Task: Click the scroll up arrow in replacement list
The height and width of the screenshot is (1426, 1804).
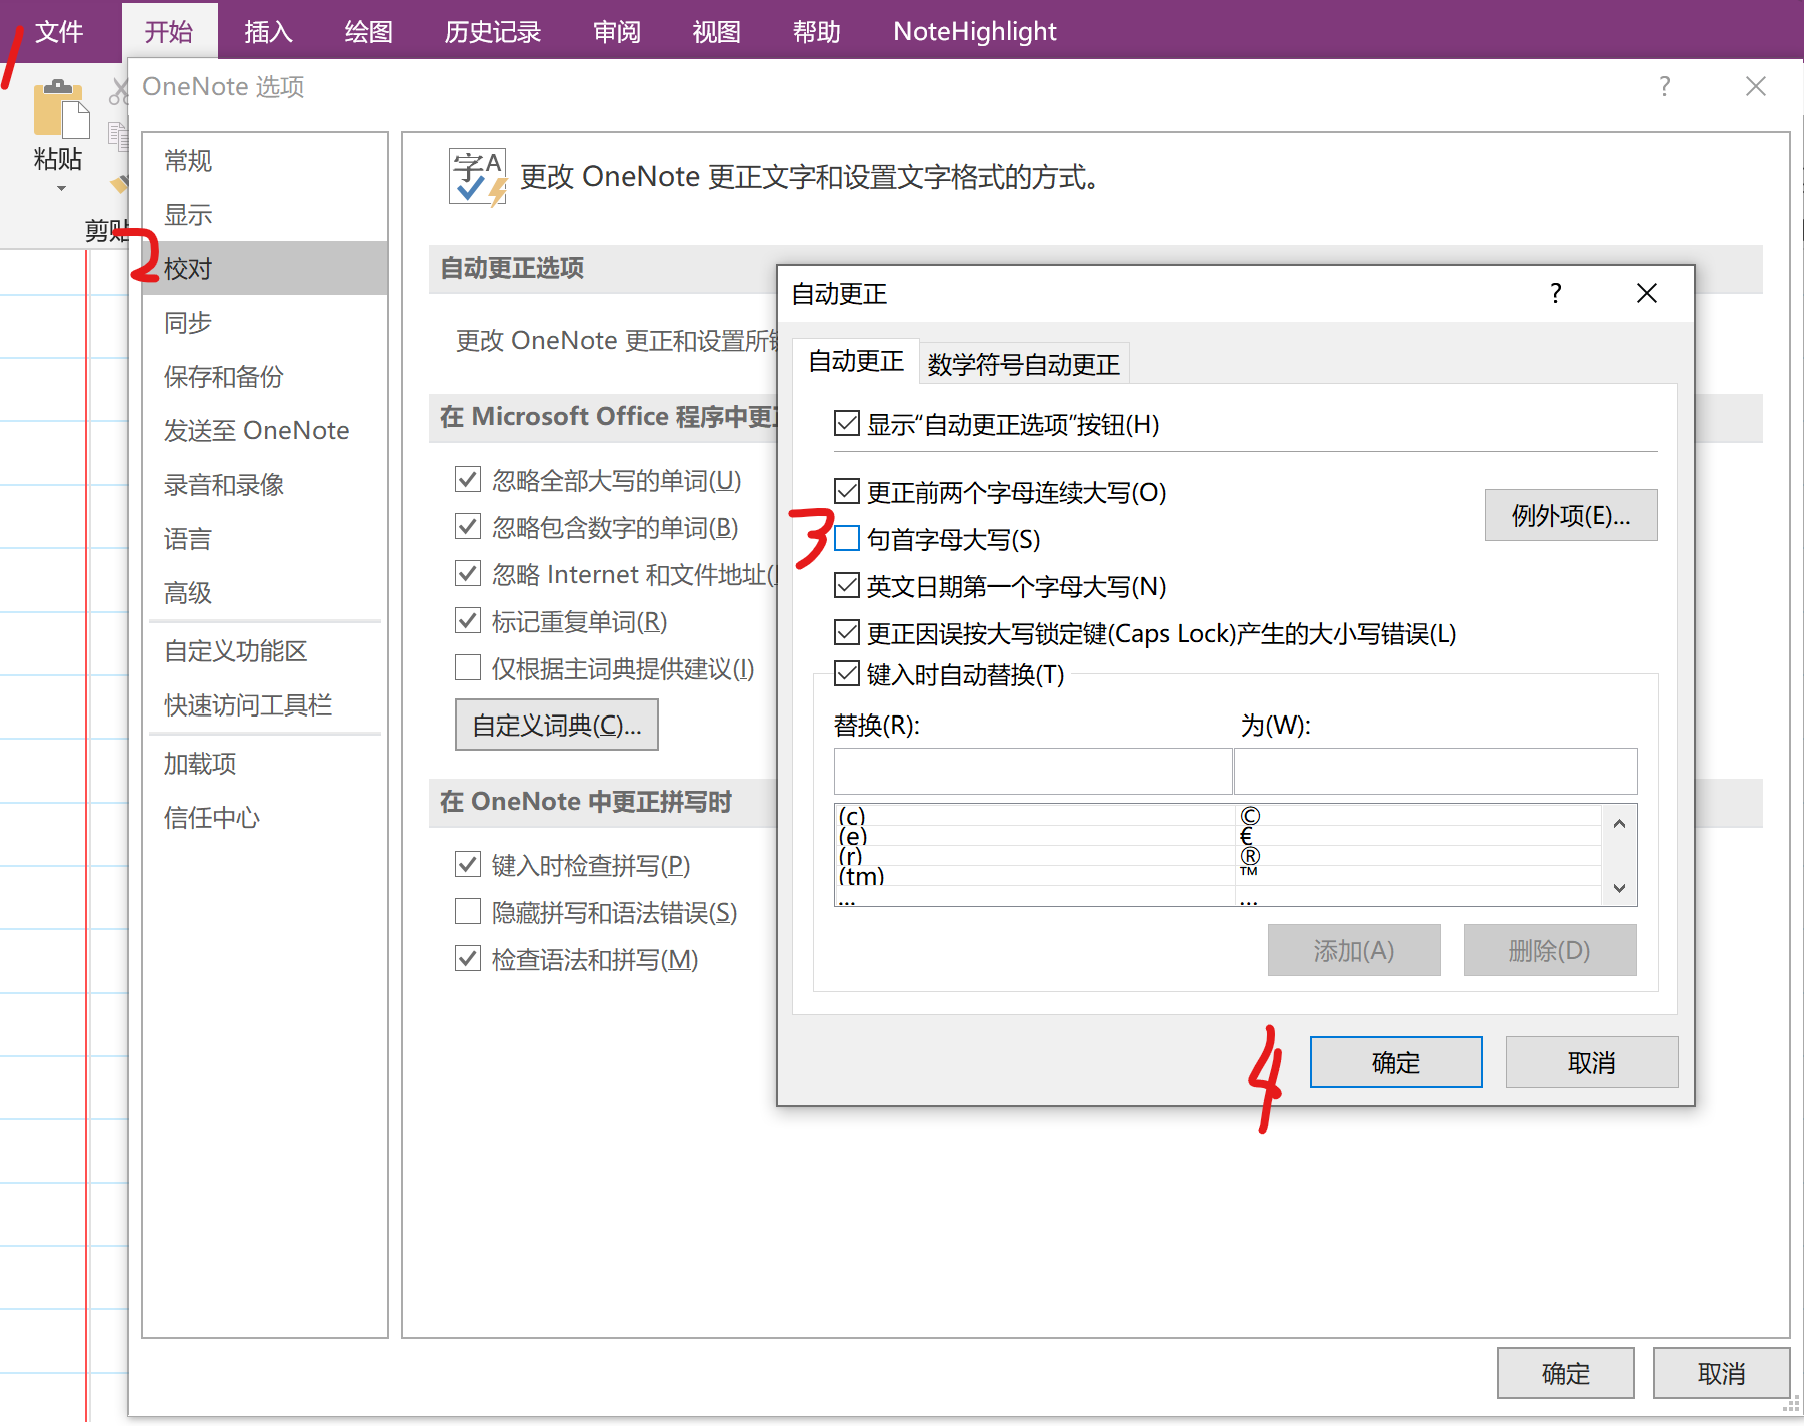Action: coord(1619,824)
